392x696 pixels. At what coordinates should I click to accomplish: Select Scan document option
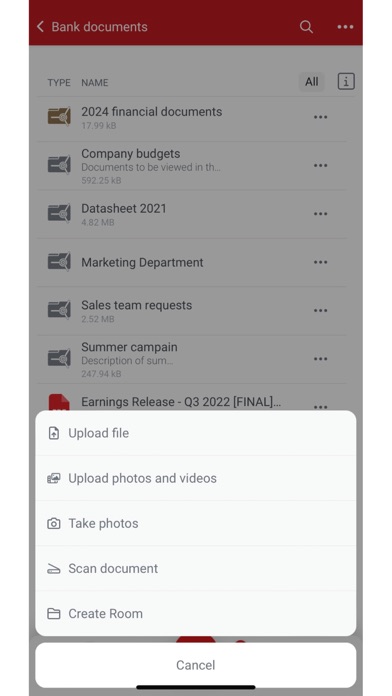196,569
